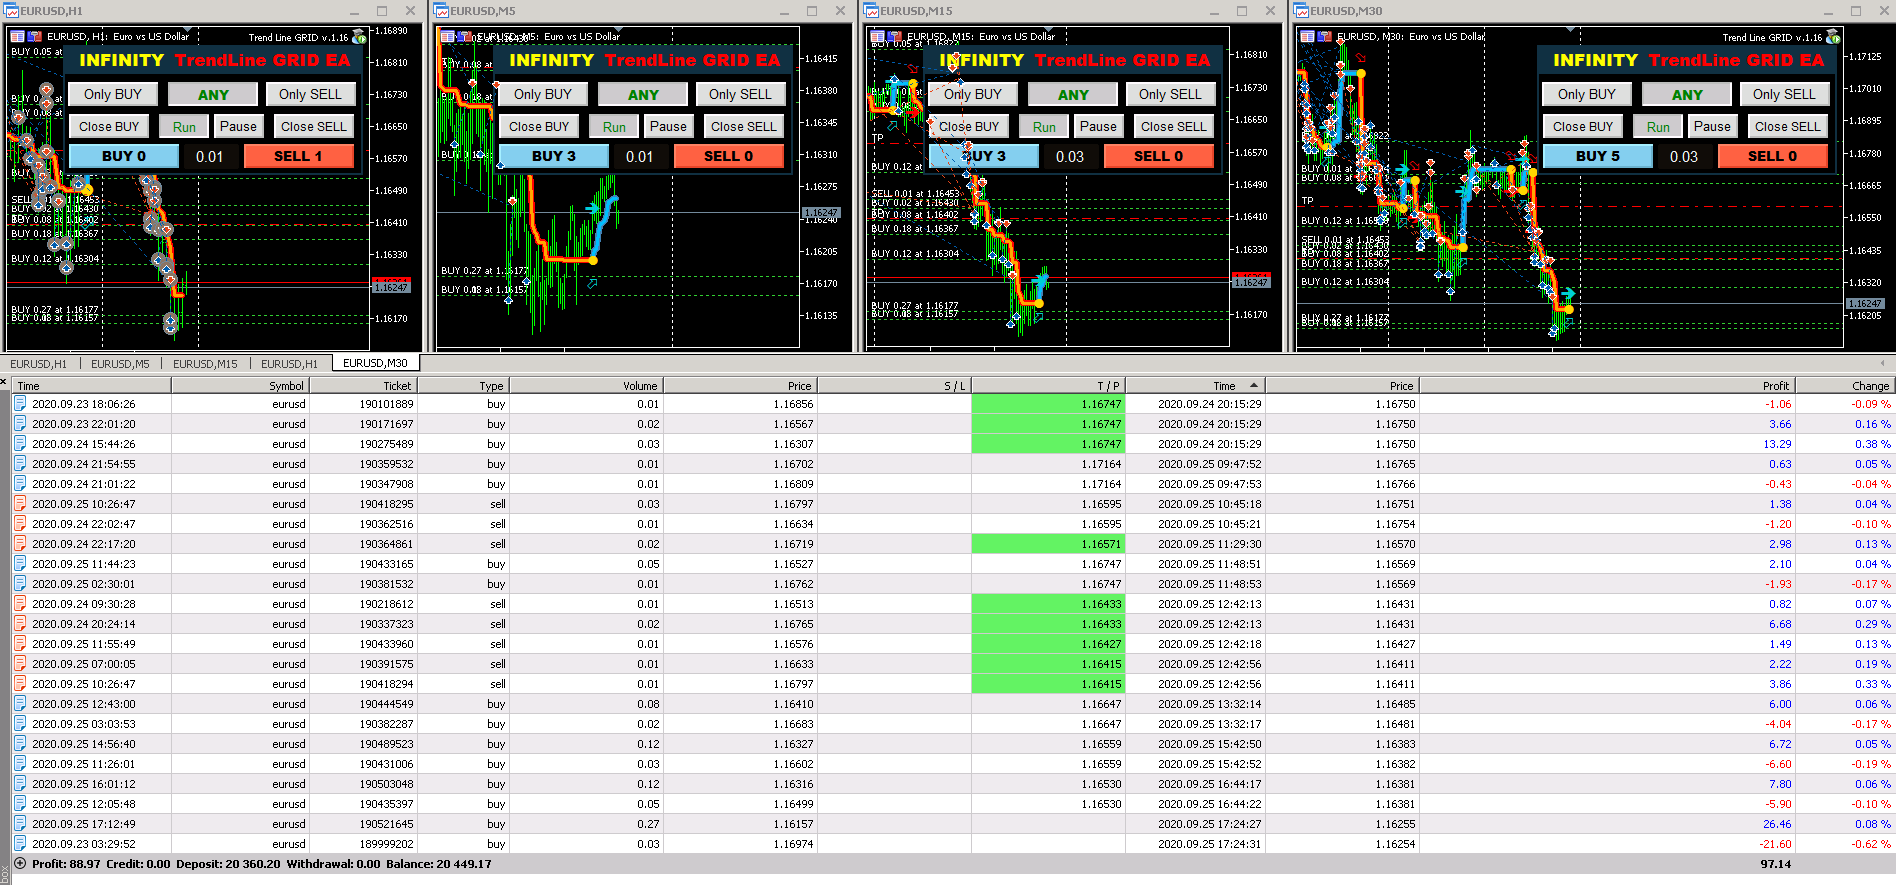This screenshot has width=1896, height=885.
Task: Click the order icon for ticket 190101889
Action: tap(20, 404)
